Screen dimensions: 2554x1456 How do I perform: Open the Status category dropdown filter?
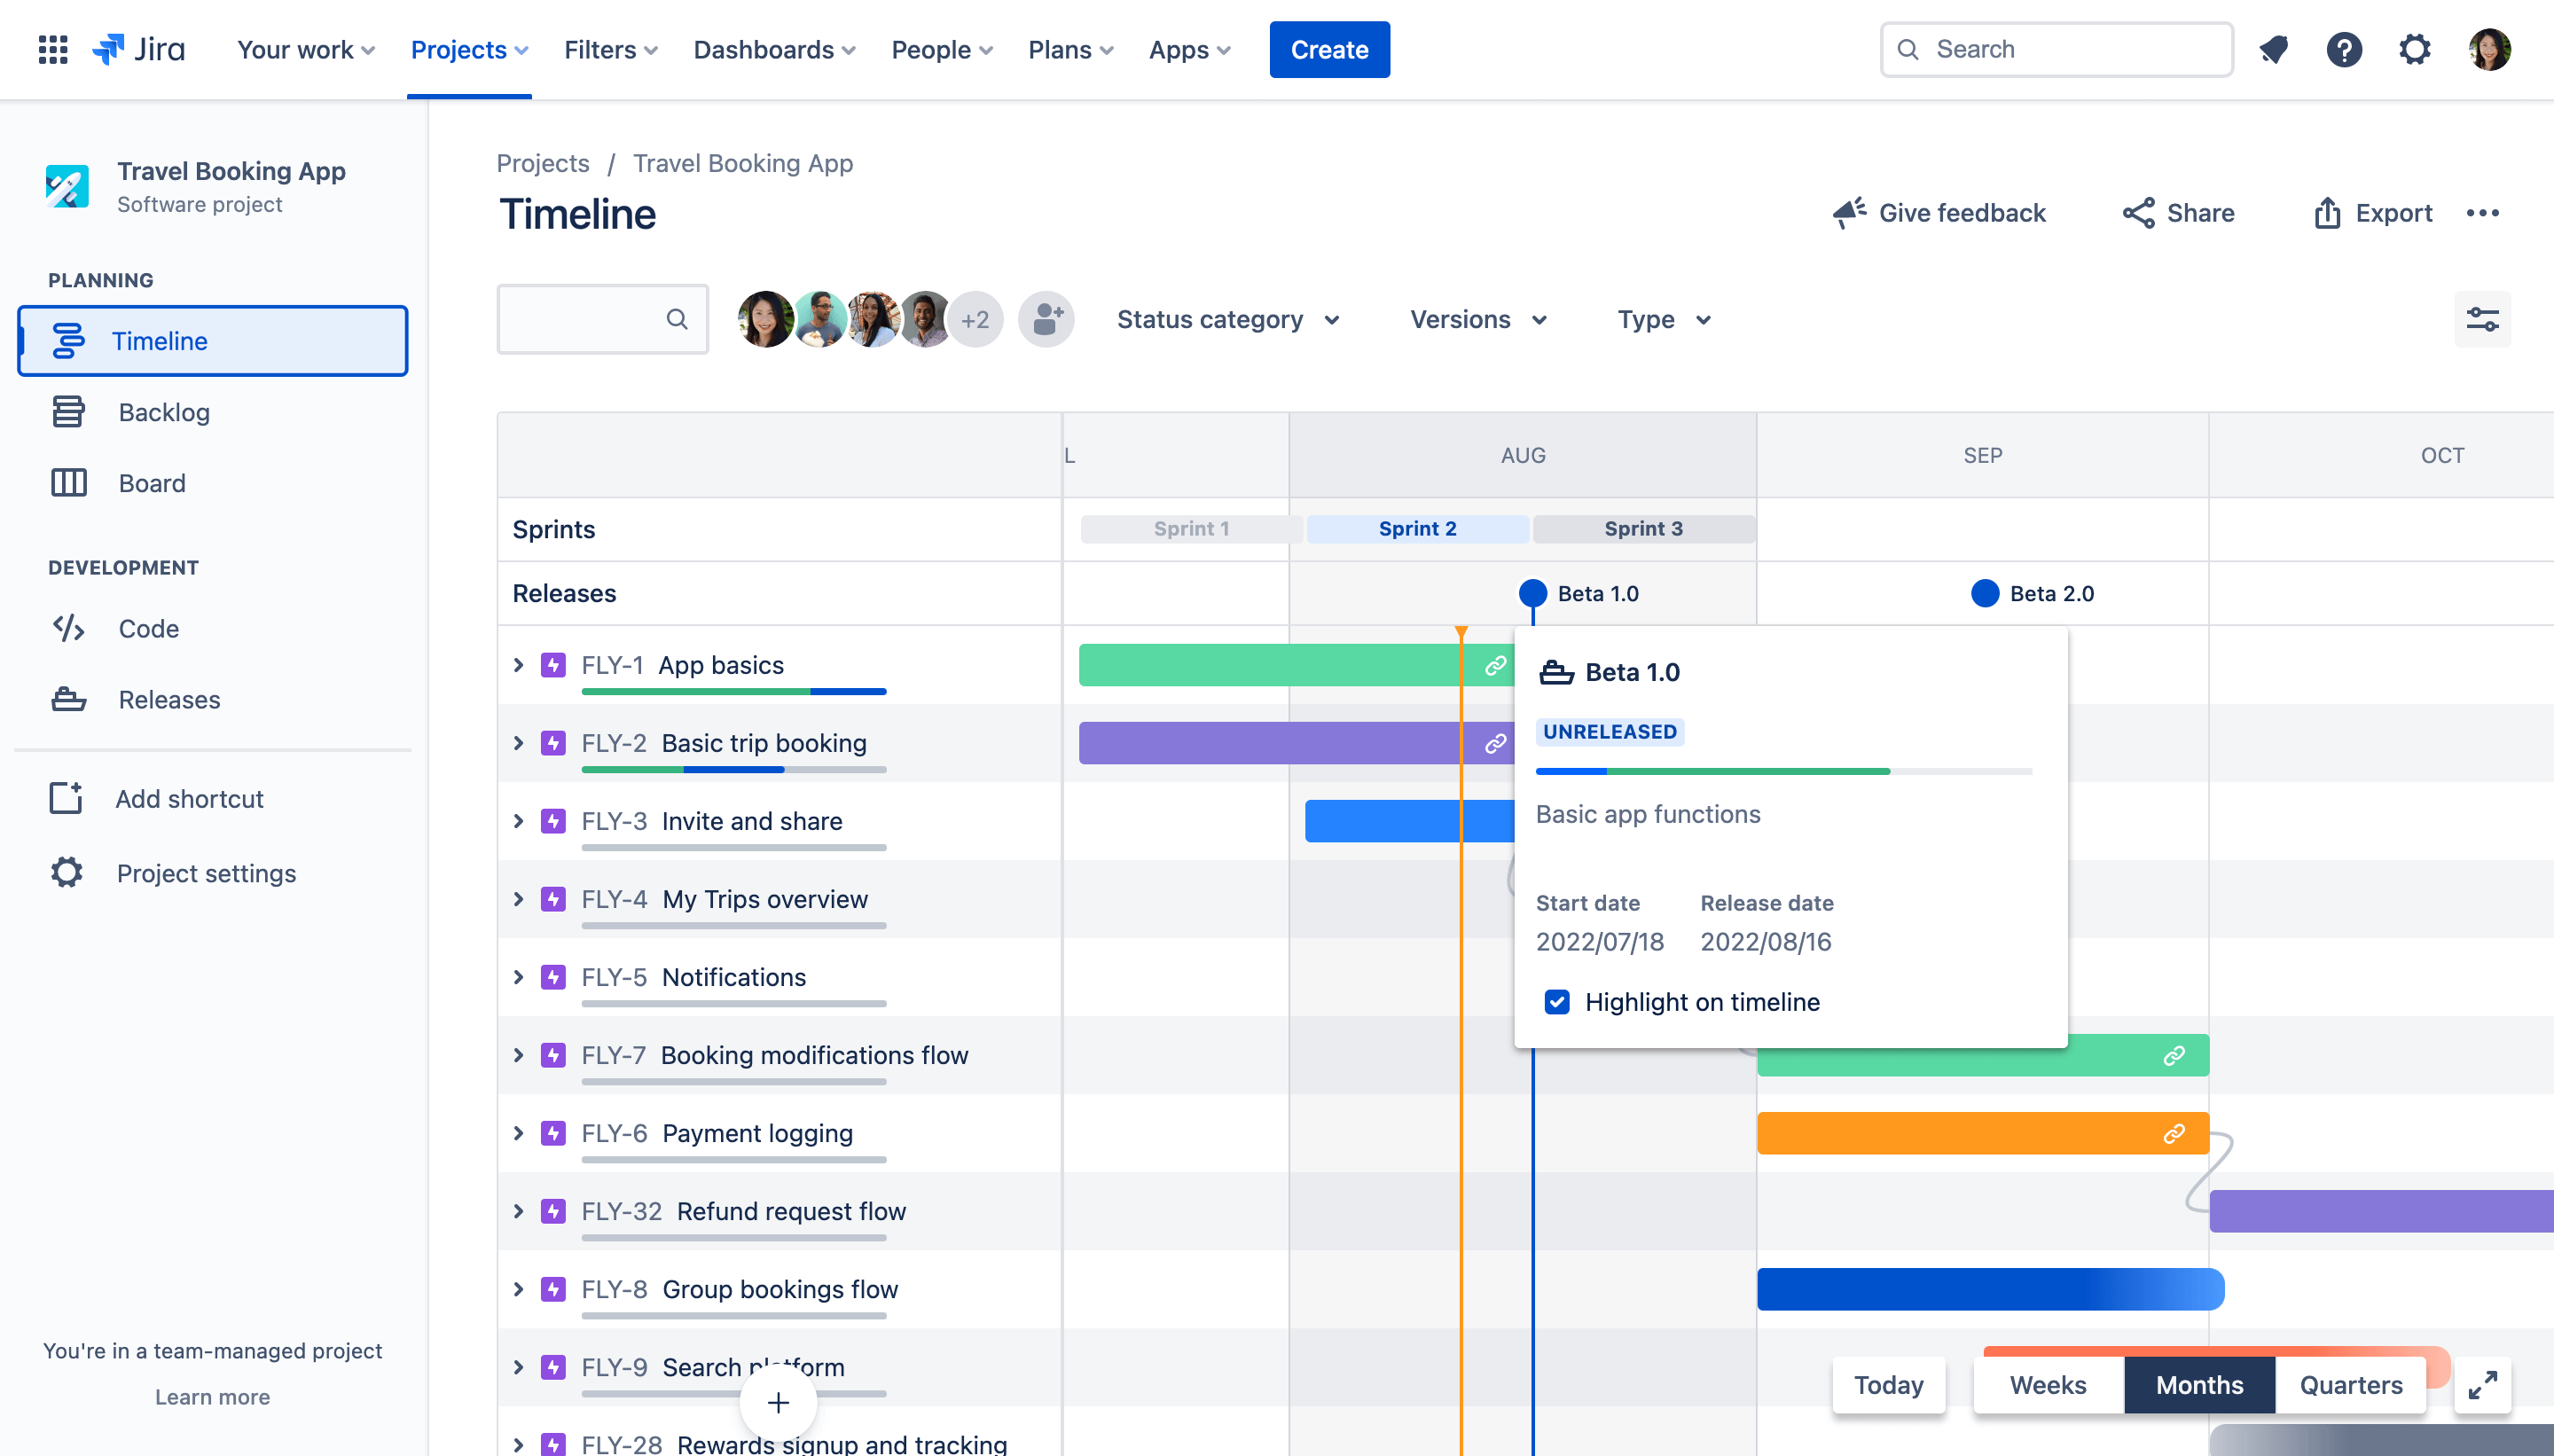pos(1230,319)
